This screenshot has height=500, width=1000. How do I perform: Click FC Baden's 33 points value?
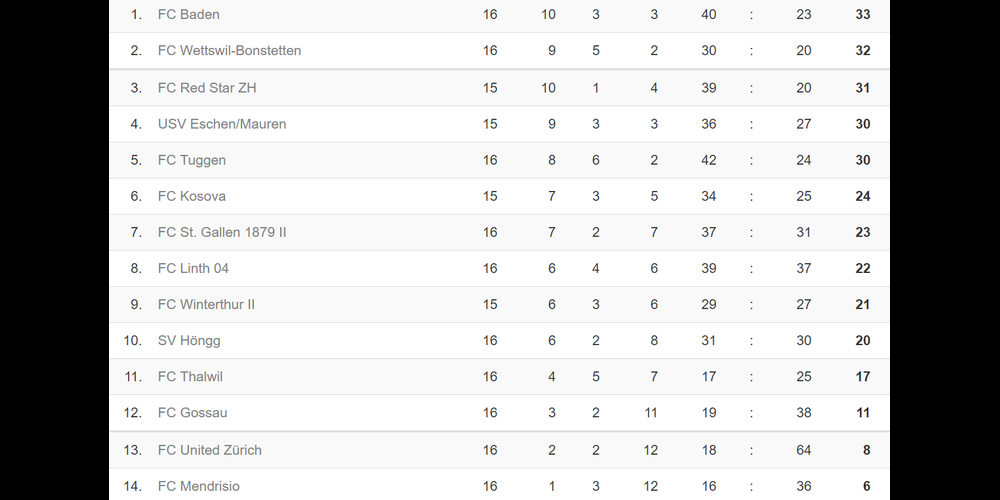click(x=862, y=15)
